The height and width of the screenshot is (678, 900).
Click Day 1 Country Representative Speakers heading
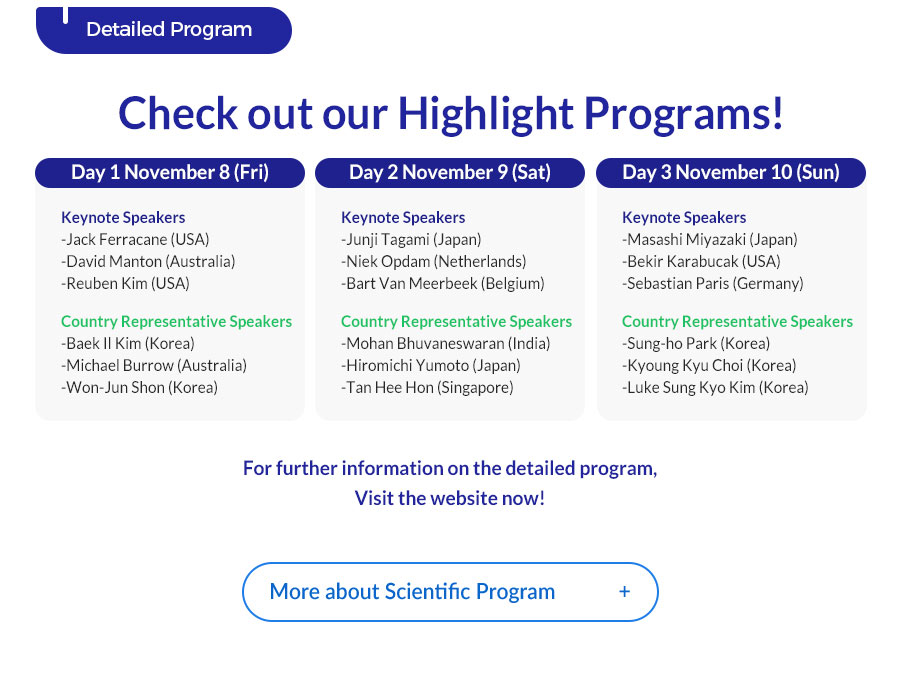[x=177, y=321]
